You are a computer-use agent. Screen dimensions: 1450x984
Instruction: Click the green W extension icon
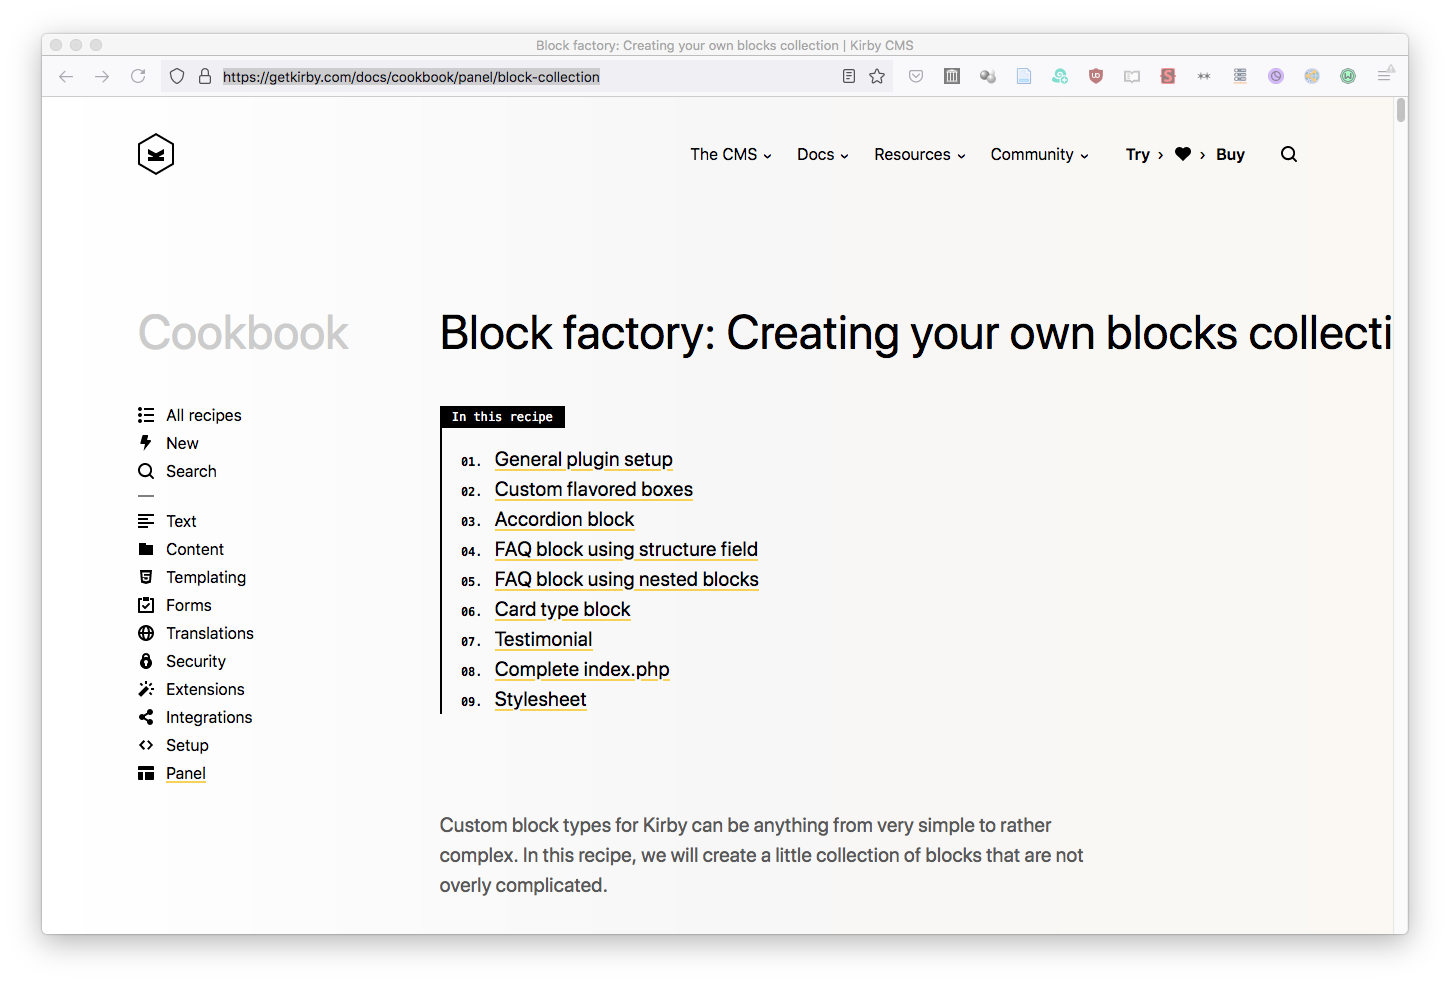1348,76
